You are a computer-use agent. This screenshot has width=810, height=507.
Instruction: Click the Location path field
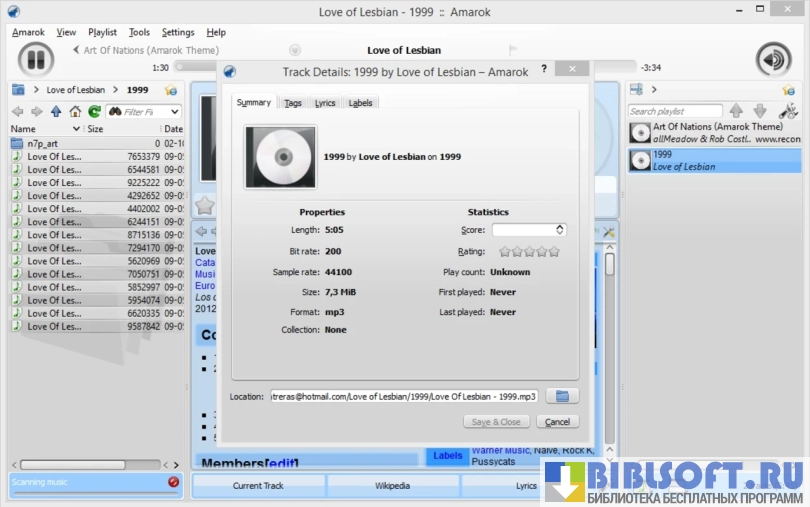[x=404, y=396]
